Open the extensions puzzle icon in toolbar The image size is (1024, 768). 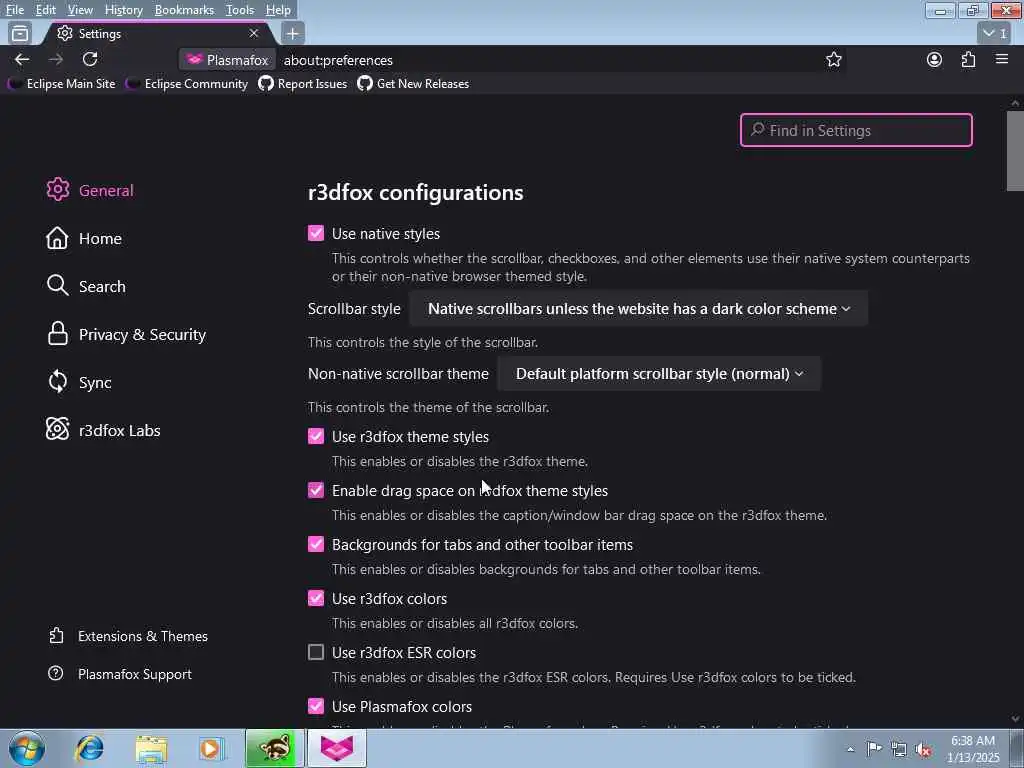tap(968, 59)
